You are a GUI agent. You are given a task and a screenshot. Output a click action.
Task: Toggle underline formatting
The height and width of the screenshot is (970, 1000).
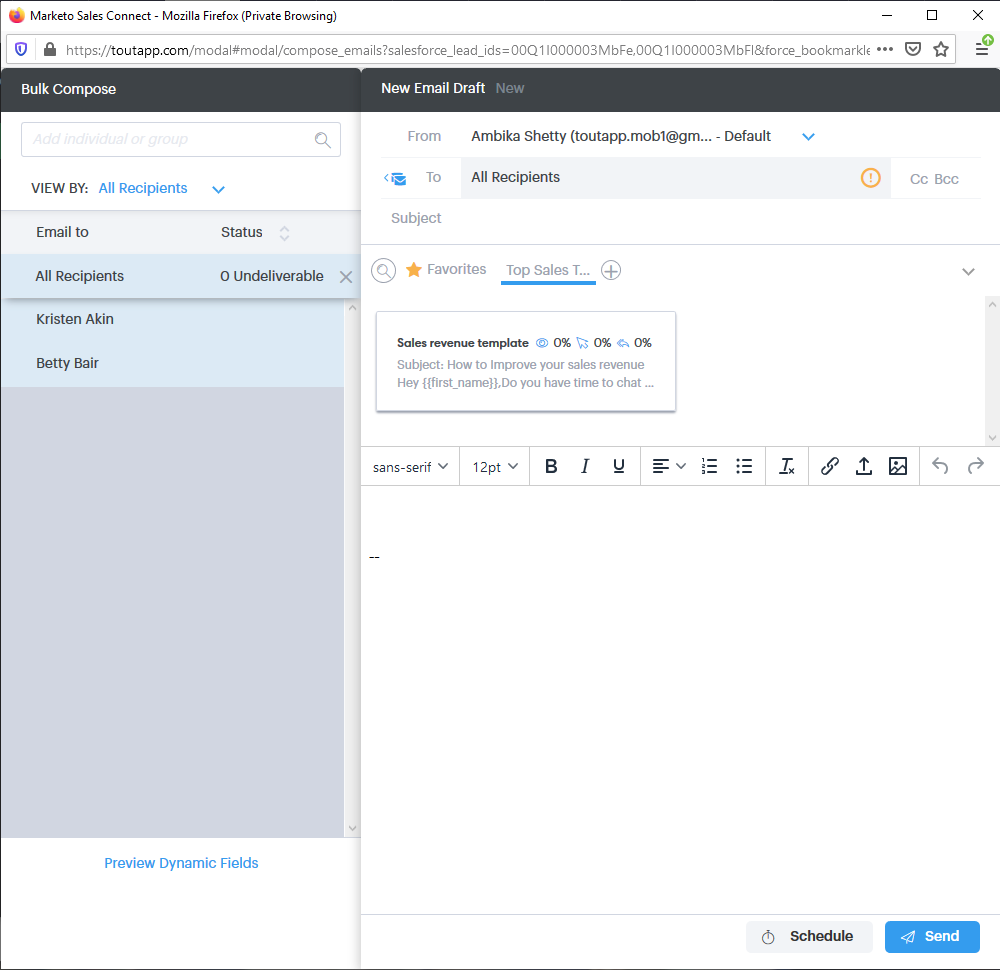[x=619, y=466]
